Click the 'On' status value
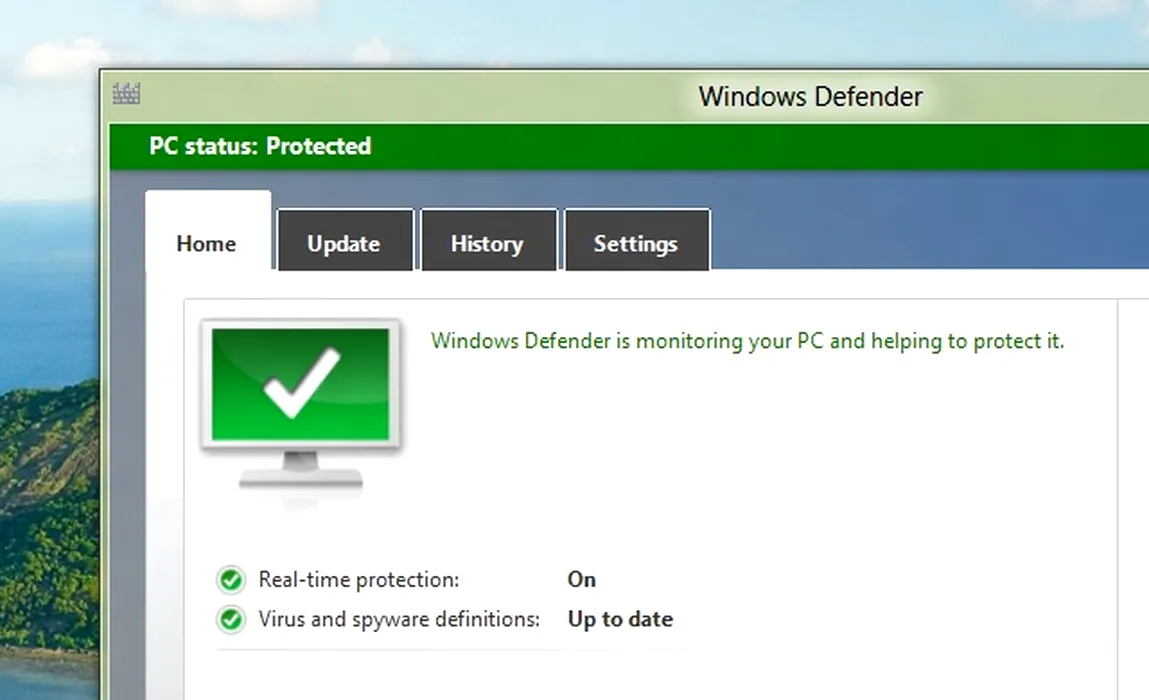The width and height of the screenshot is (1149, 700). click(x=581, y=580)
